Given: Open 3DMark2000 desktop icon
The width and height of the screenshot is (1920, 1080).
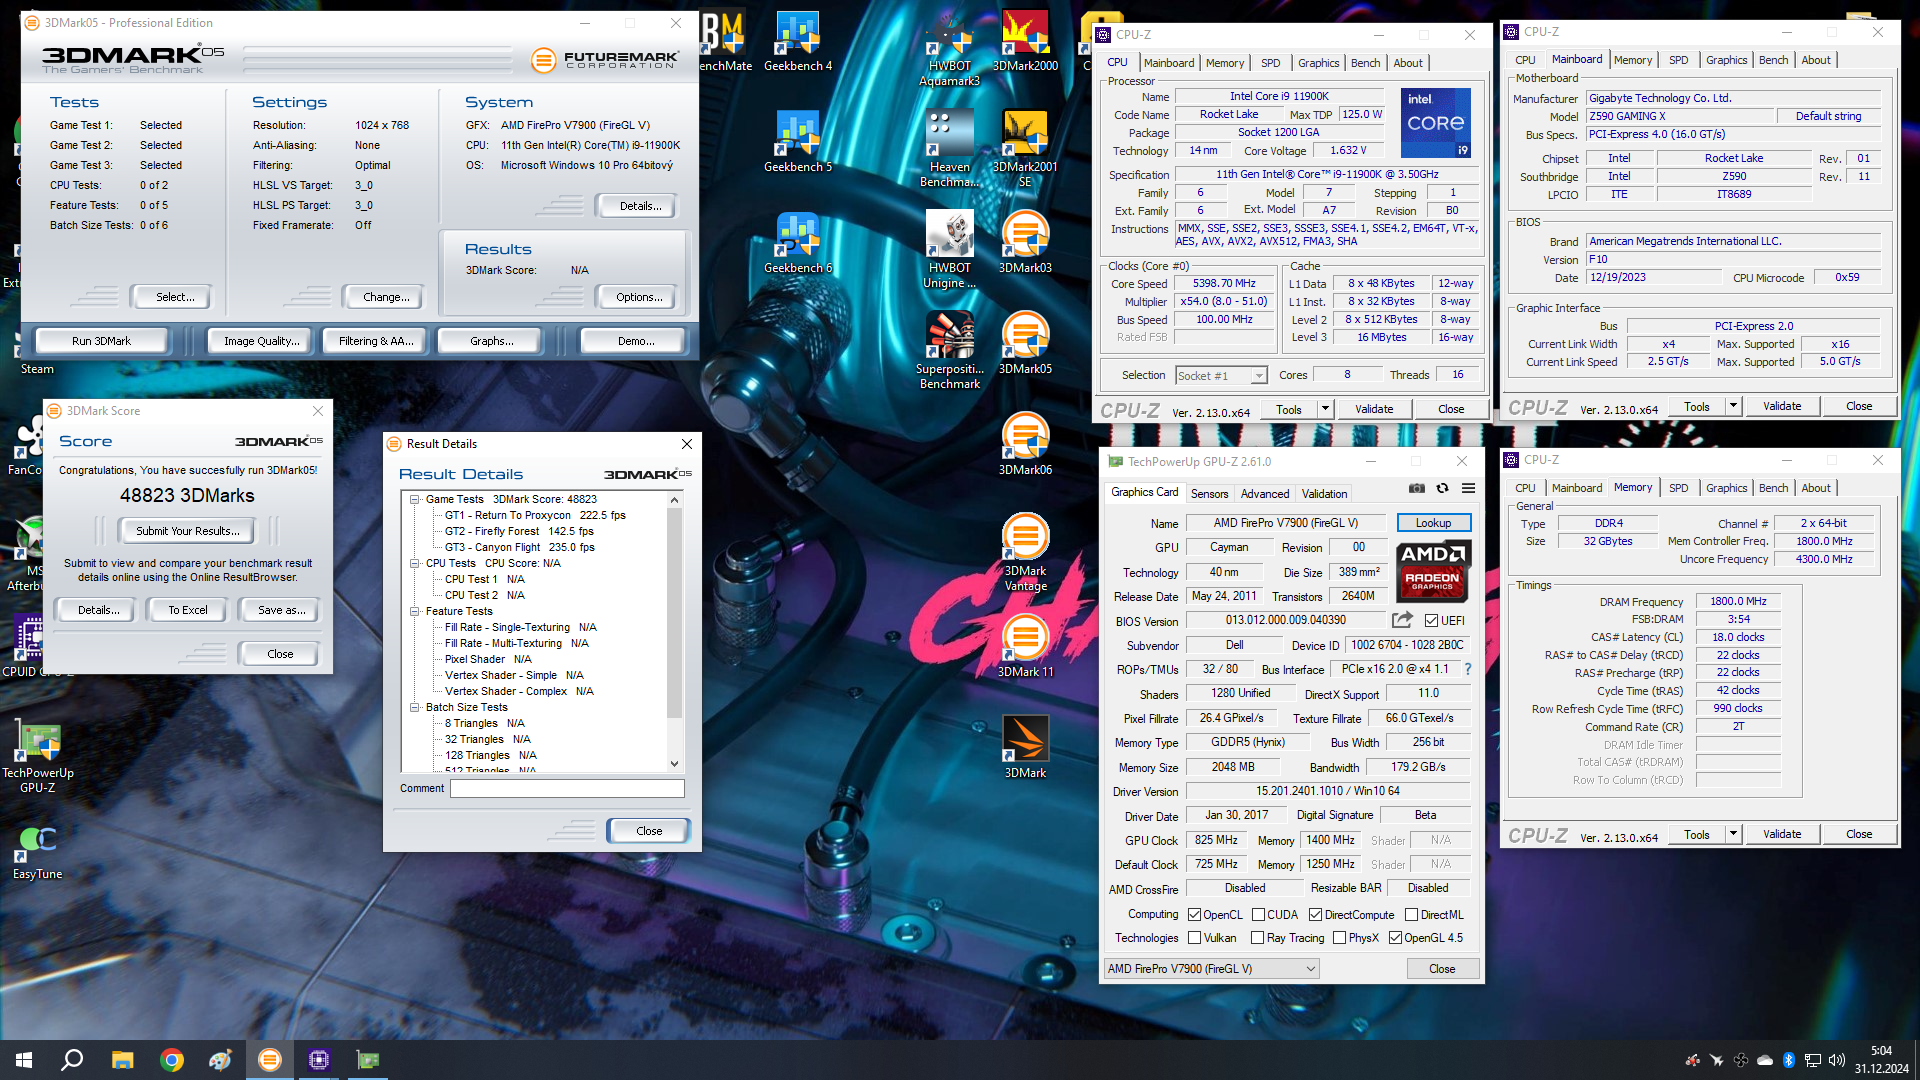Looking at the screenshot, I should point(1025,42).
